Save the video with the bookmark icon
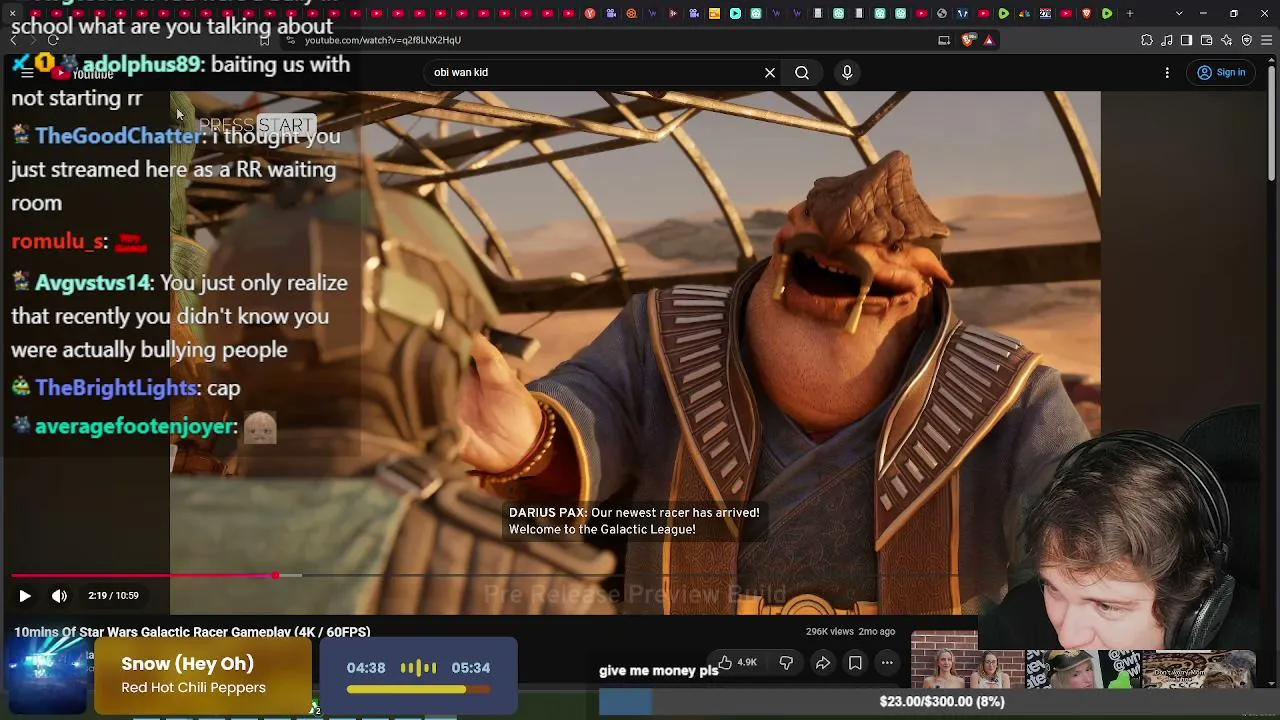Screen dimensions: 1280x720 pos(855,662)
